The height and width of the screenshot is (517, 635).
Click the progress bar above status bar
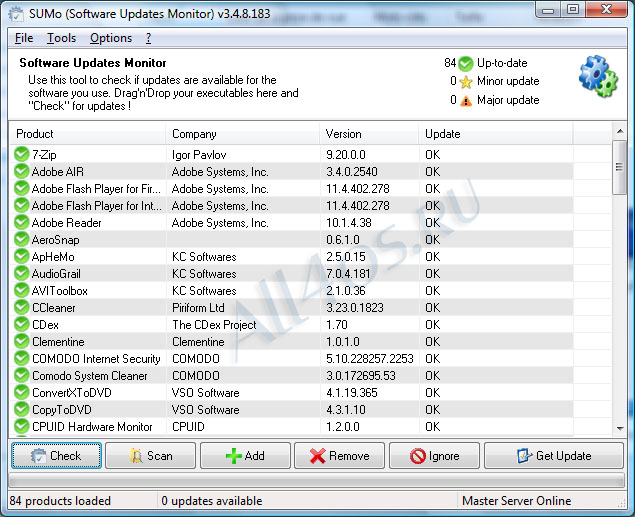[x=316, y=481]
